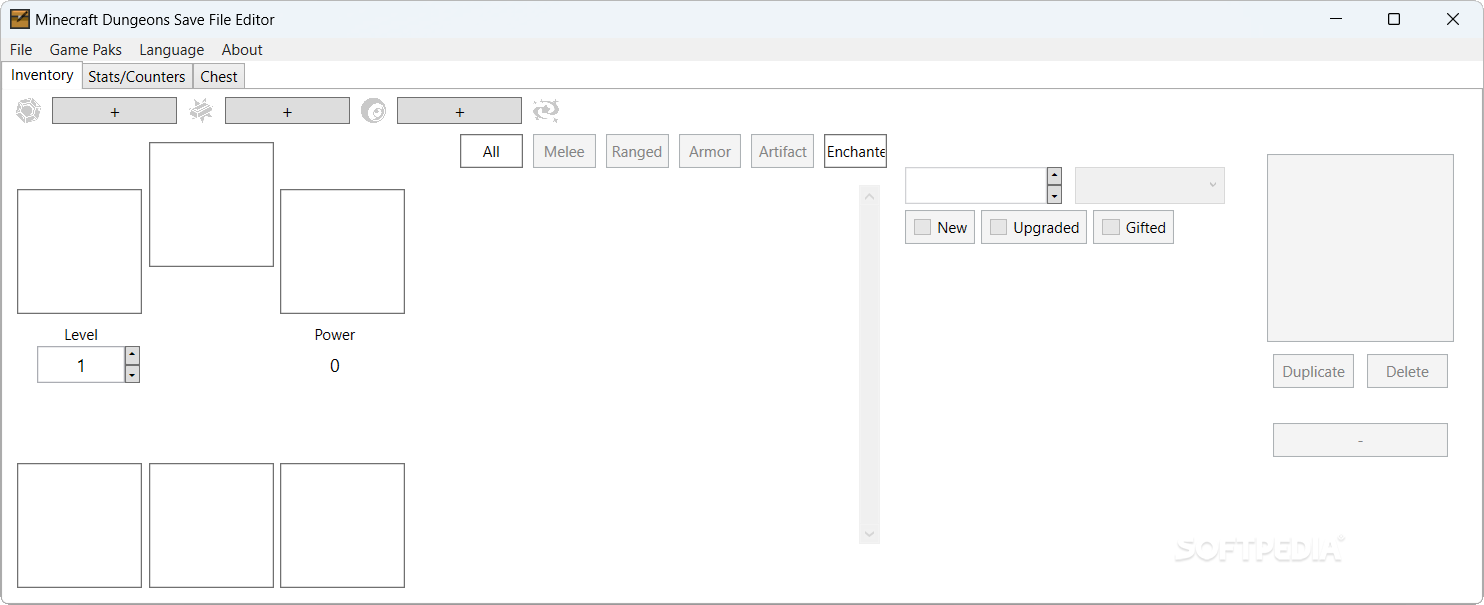1484x605 pixels.
Task: Select the equipment slot above the Level label
Action: point(79,251)
